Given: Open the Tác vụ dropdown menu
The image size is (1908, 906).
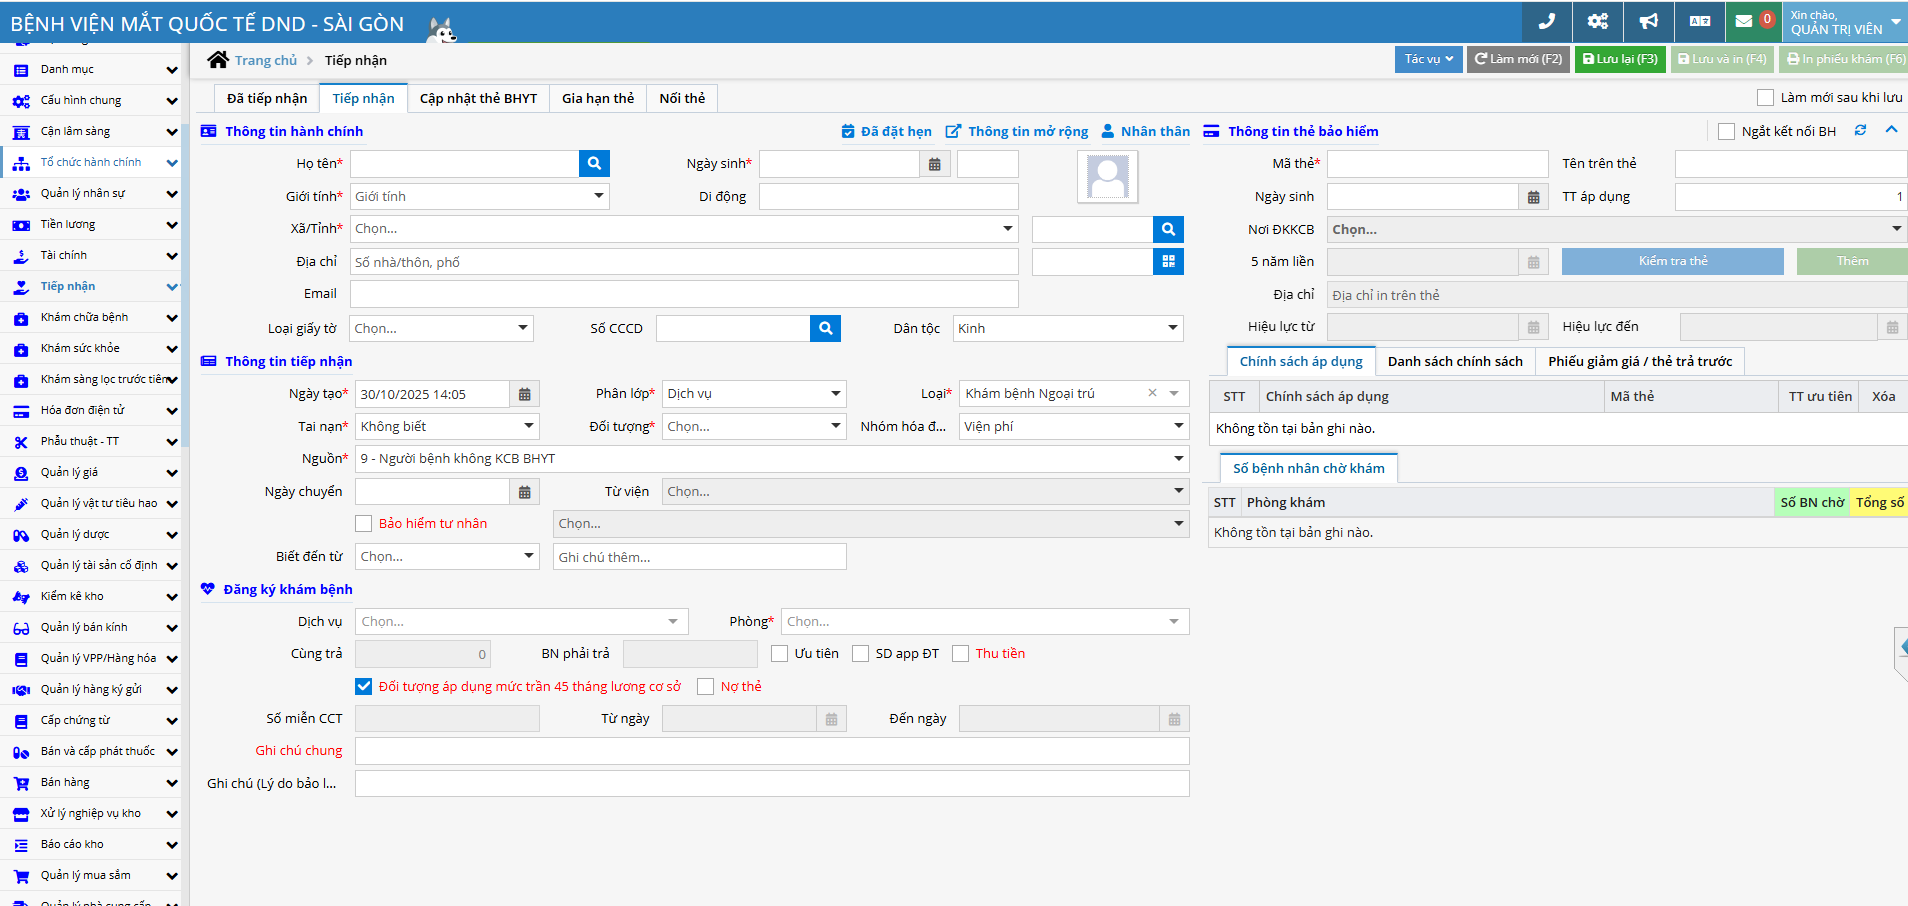Looking at the screenshot, I should pos(1428,59).
